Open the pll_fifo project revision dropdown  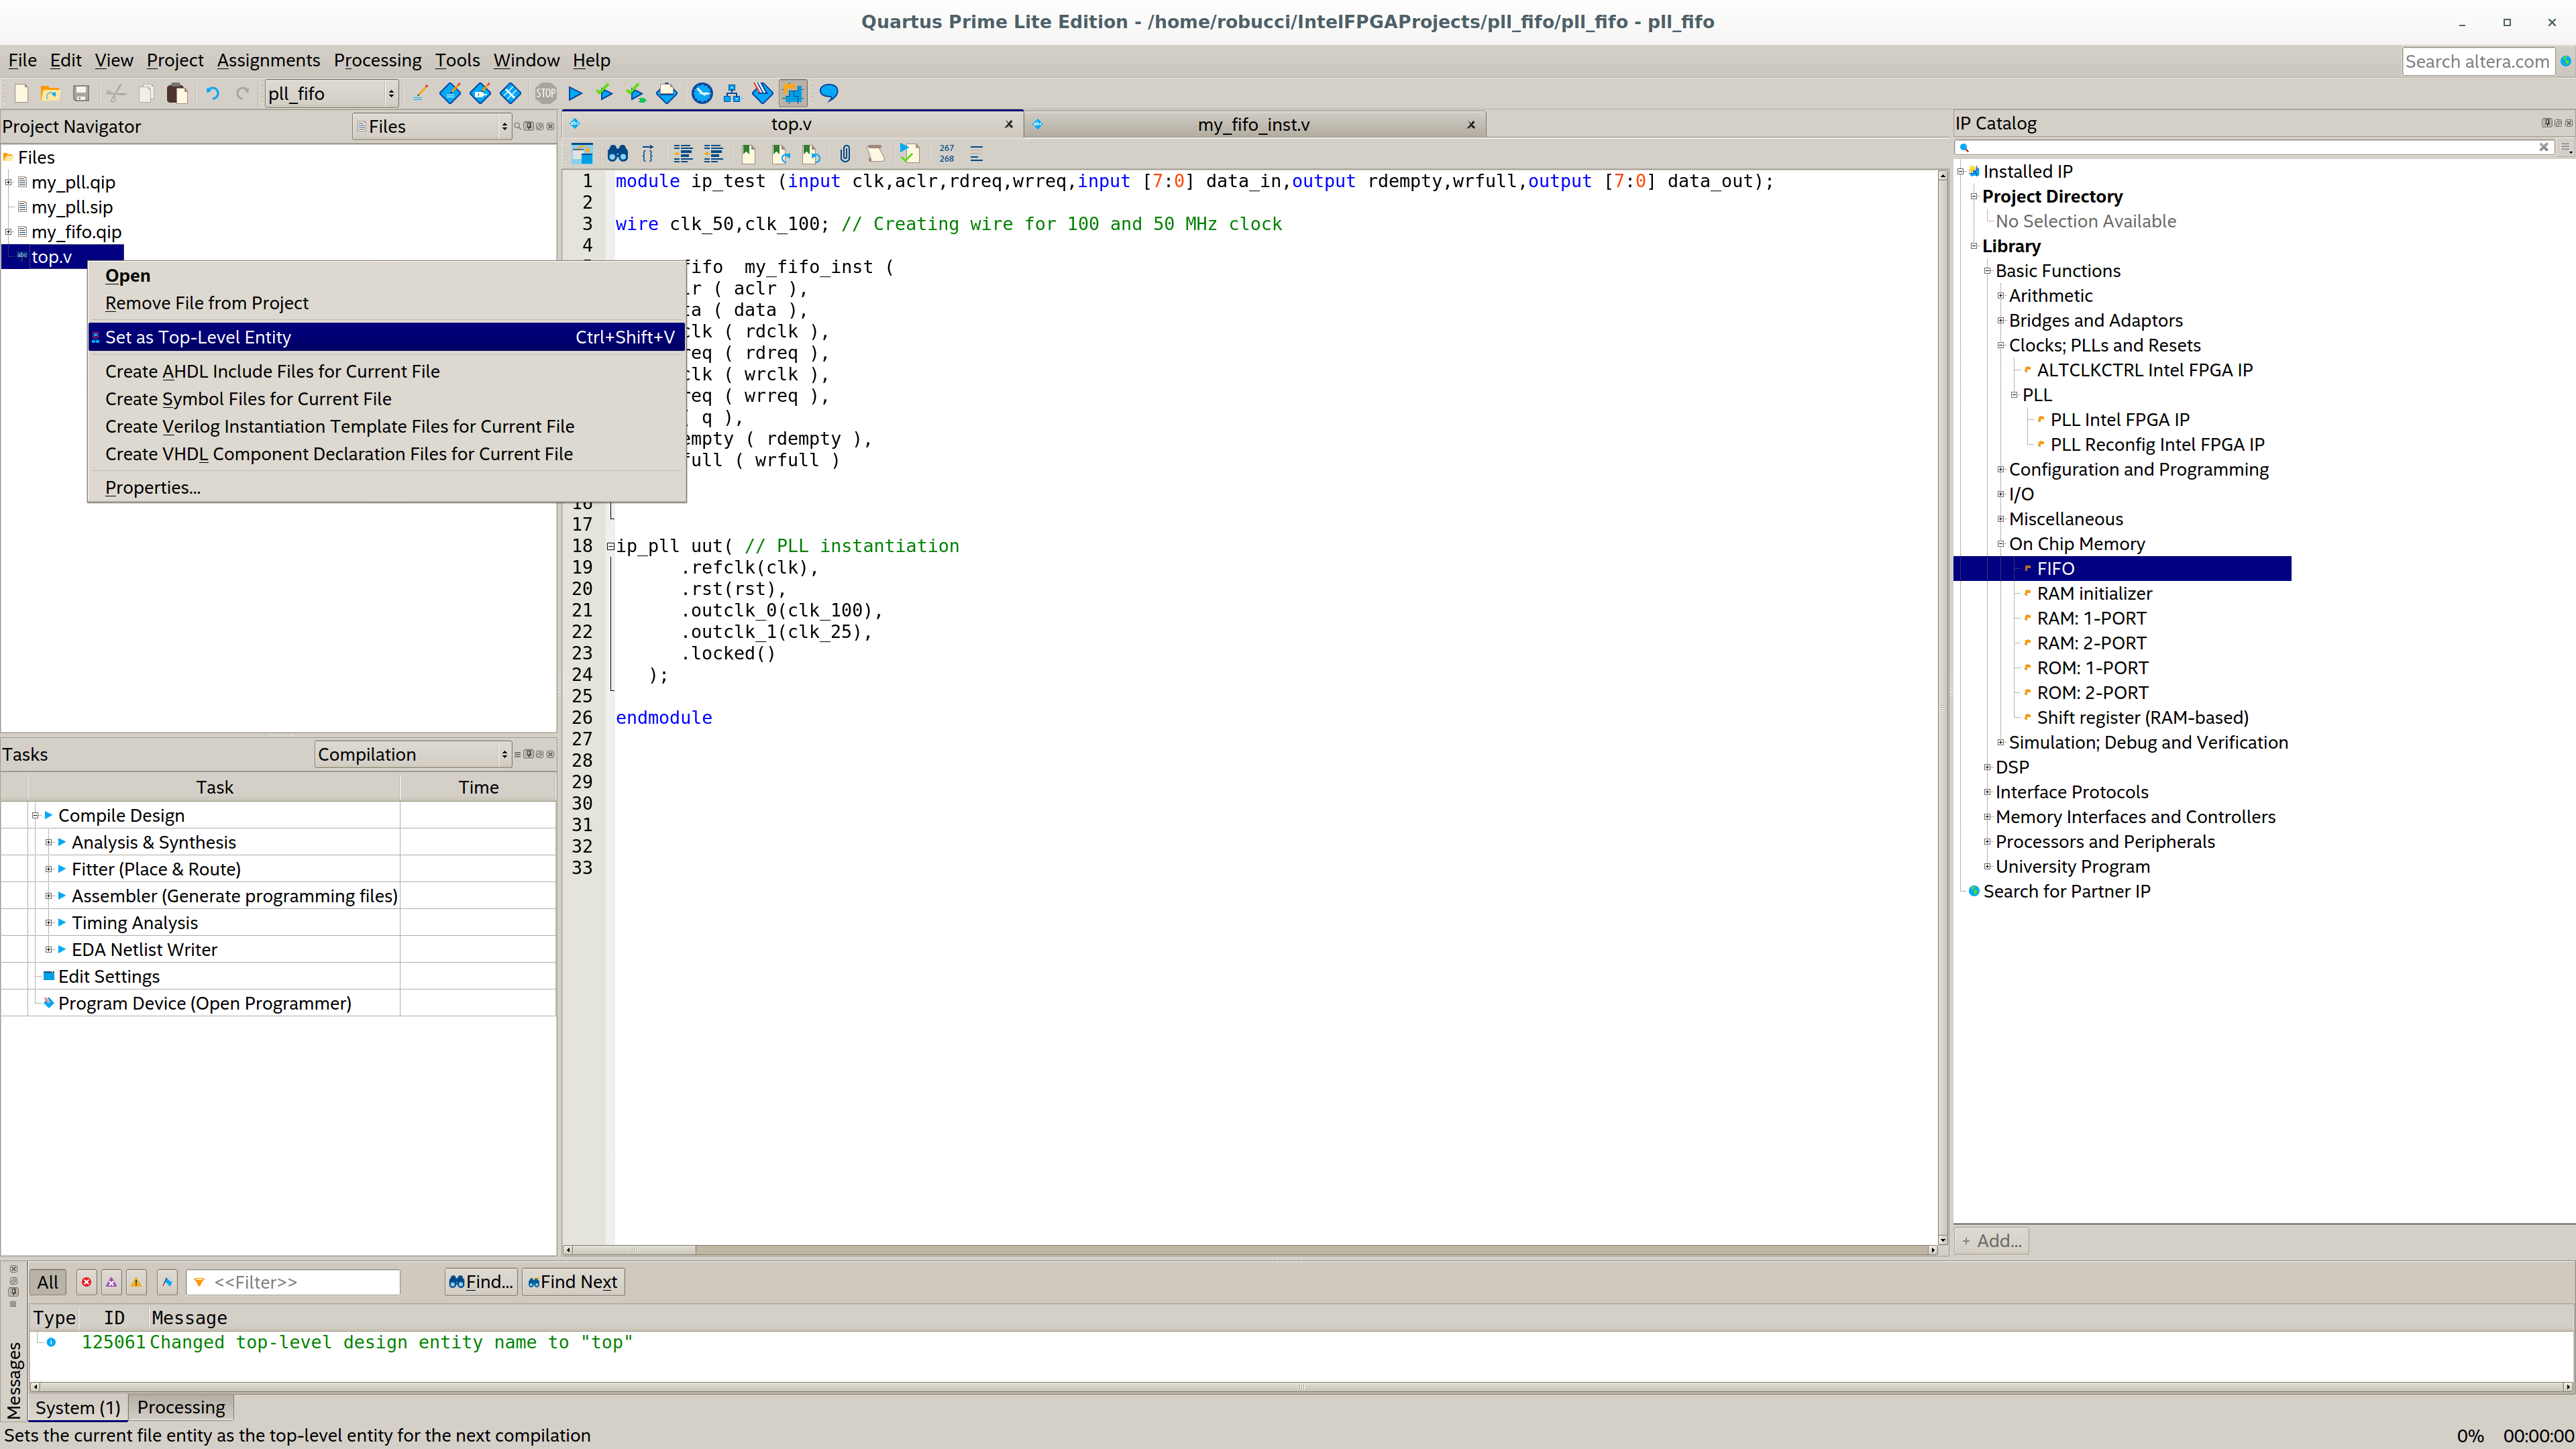point(331,93)
